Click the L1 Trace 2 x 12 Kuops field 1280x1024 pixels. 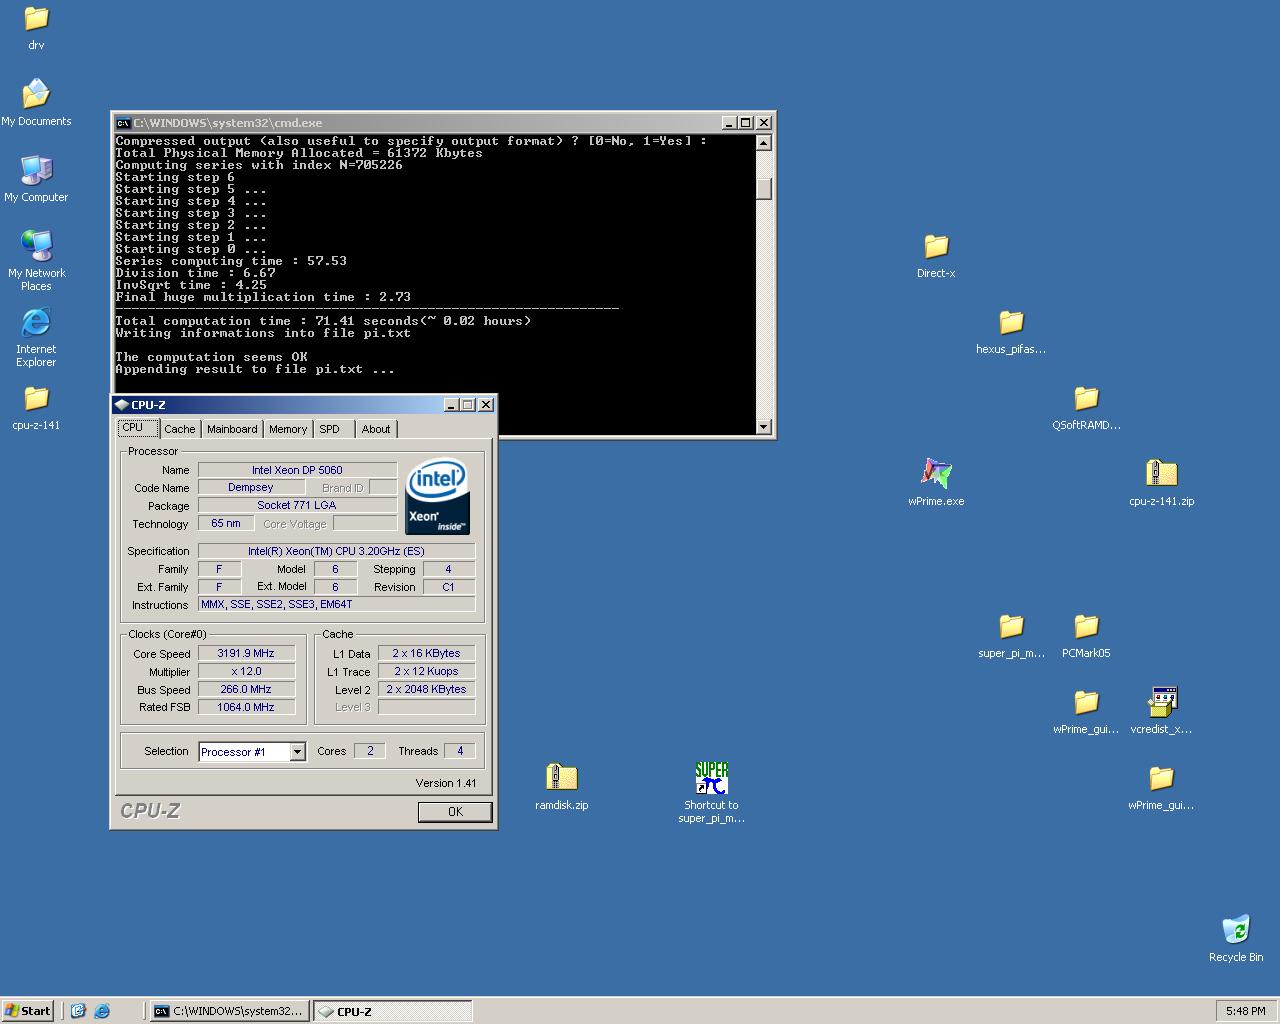click(426, 671)
